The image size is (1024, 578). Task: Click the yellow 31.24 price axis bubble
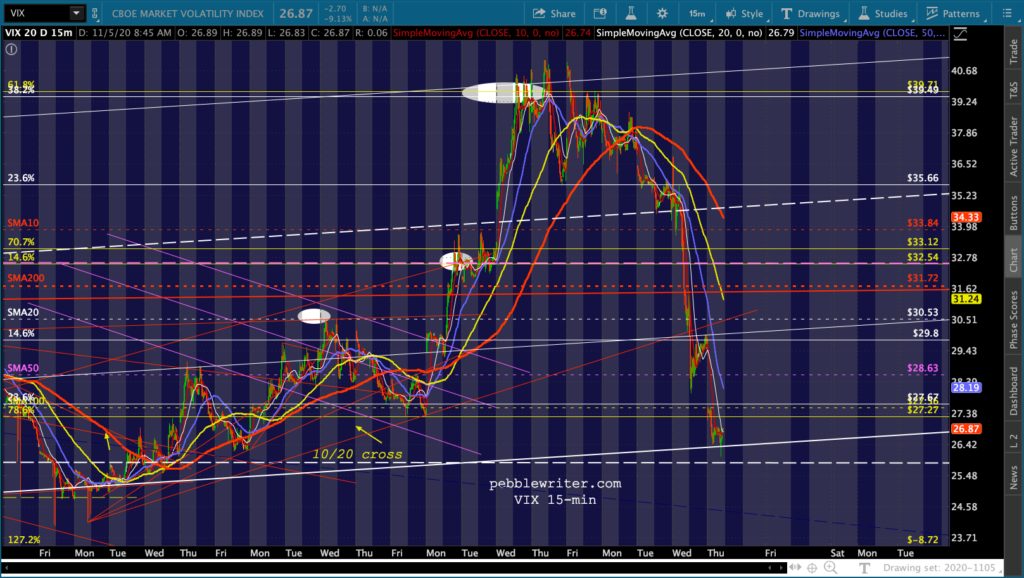pos(966,299)
